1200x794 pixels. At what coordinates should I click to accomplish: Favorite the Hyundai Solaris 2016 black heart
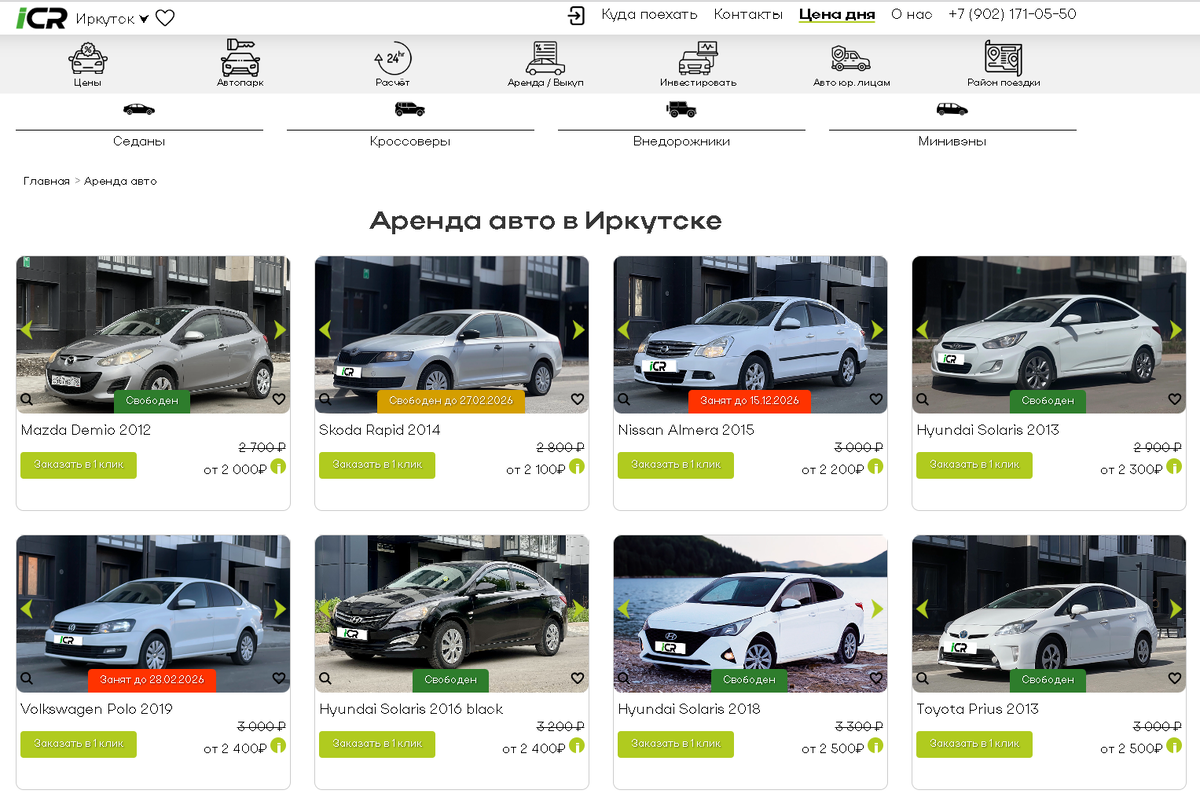(x=578, y=678)
